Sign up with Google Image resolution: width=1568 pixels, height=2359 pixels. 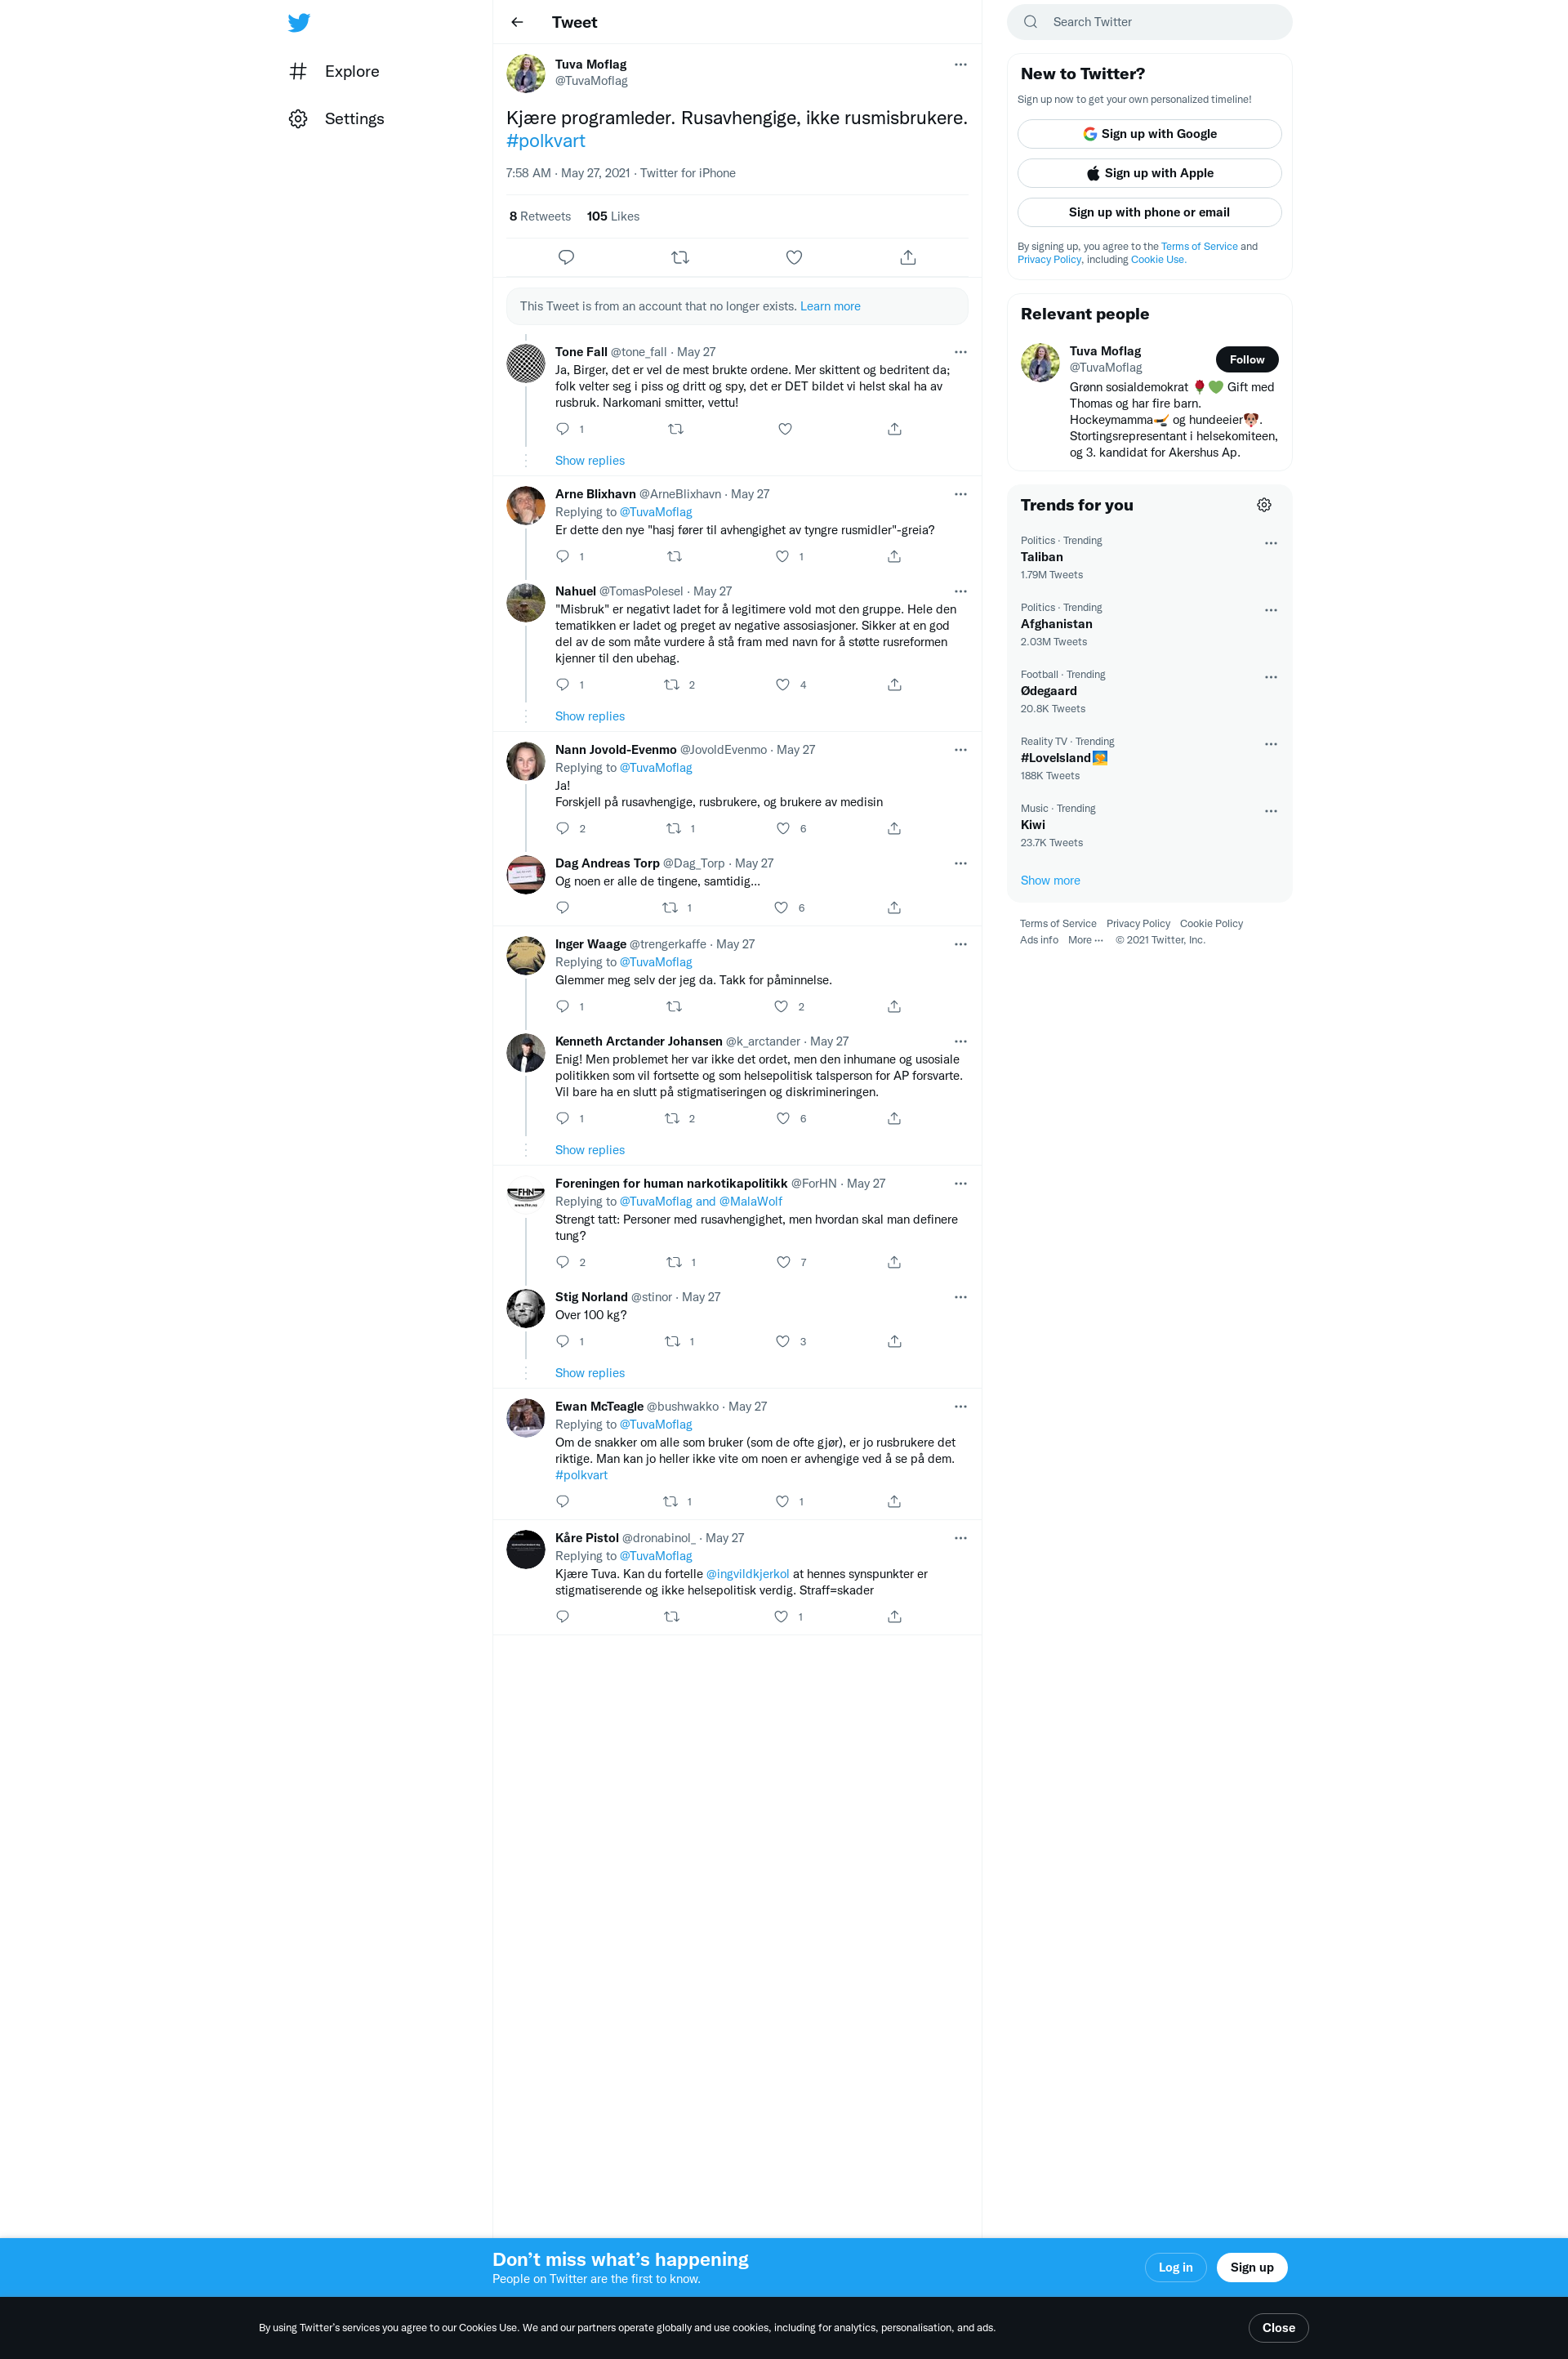tap(1149, 134)
